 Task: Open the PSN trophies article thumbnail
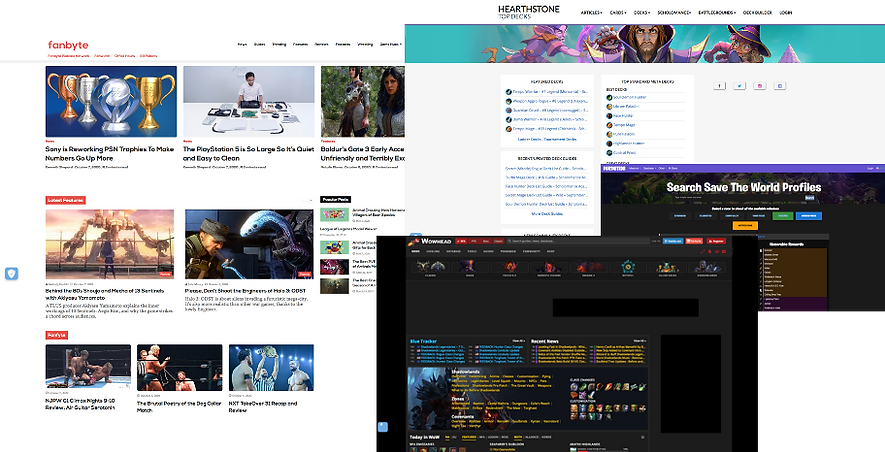pyautogui.click(x=111, y=102)
